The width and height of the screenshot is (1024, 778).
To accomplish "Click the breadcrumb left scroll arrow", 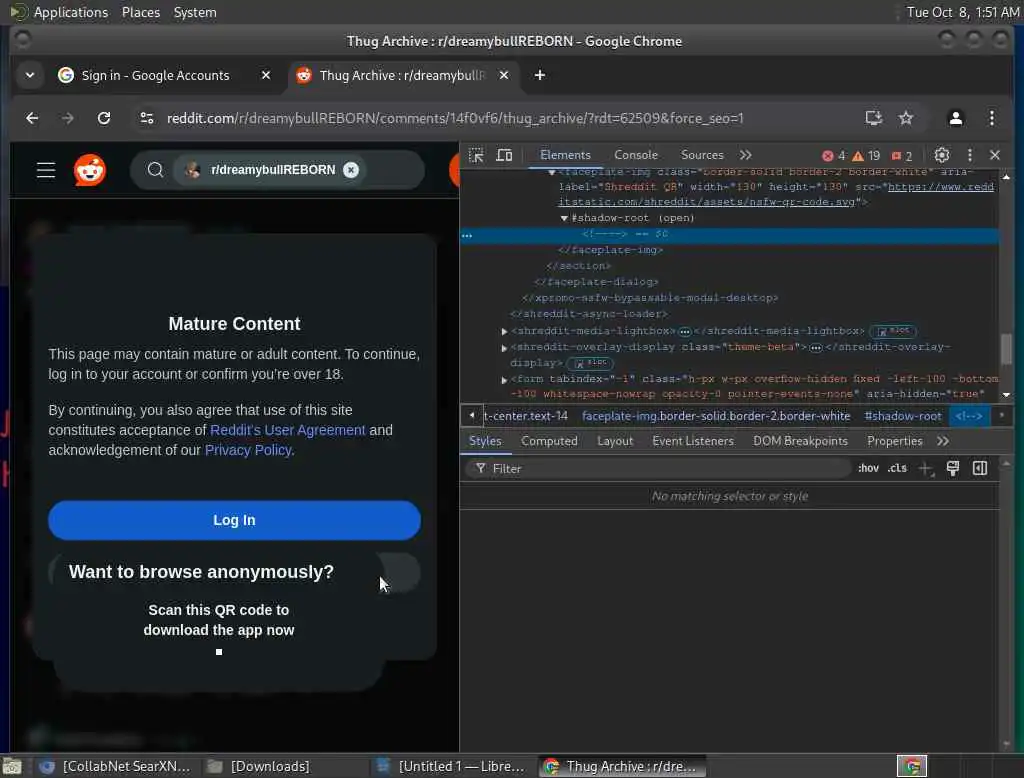I will coord(472,415).
